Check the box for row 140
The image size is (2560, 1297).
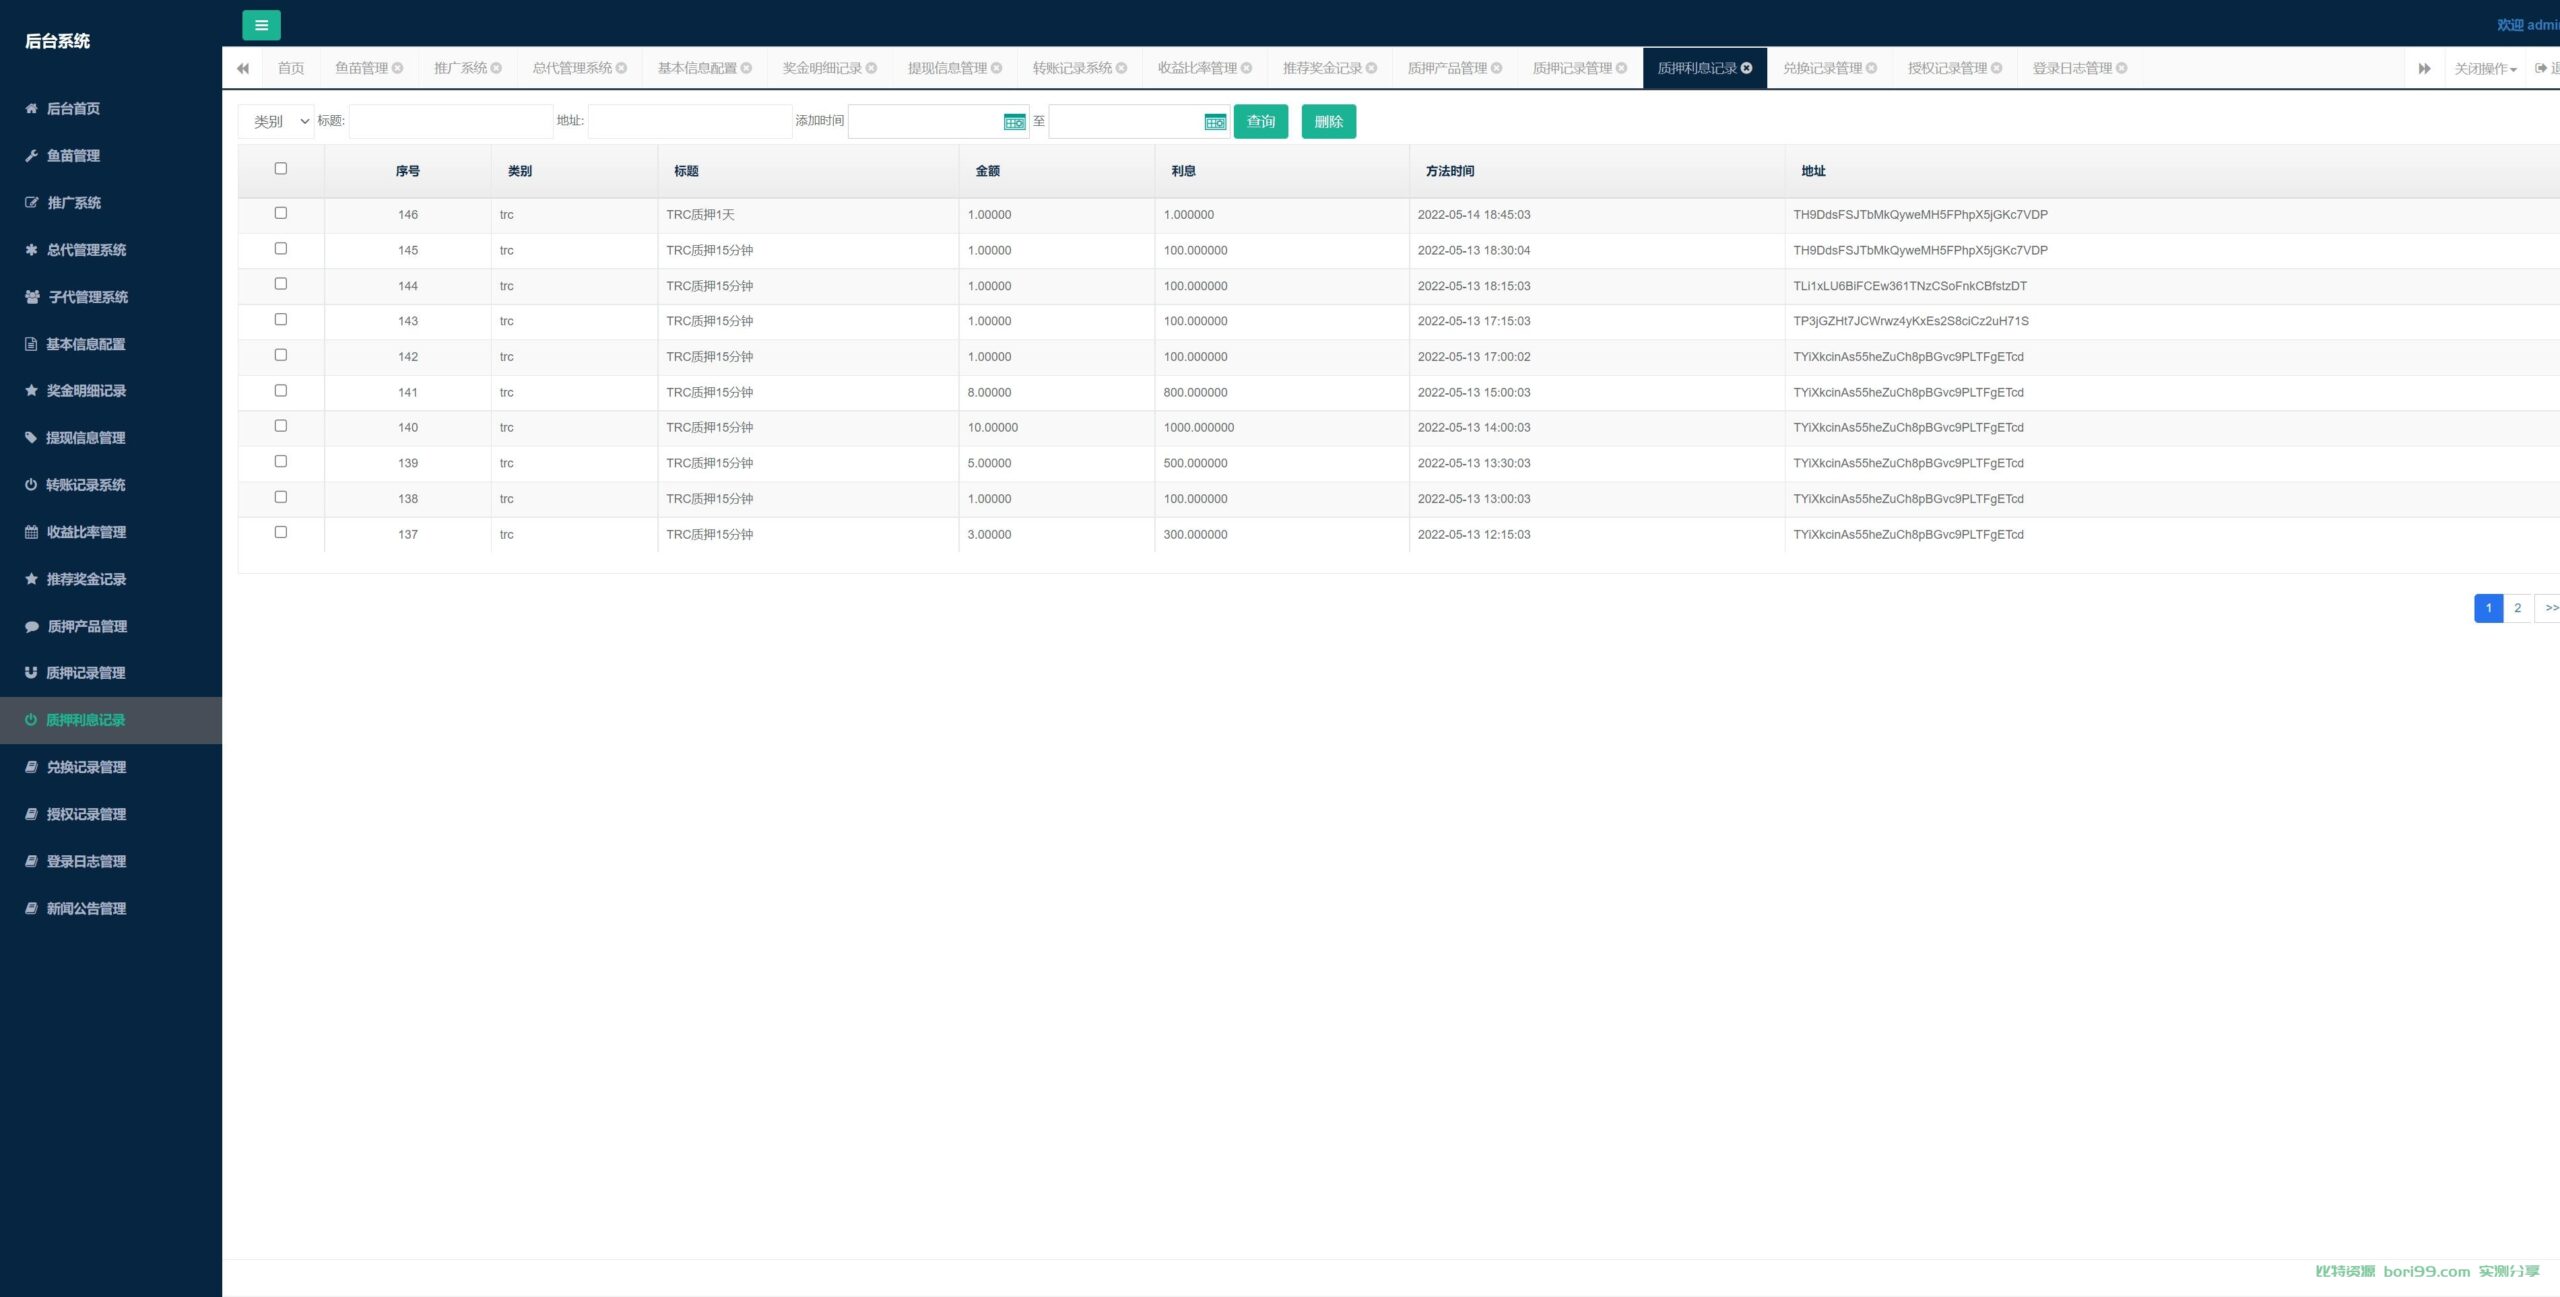281,426
